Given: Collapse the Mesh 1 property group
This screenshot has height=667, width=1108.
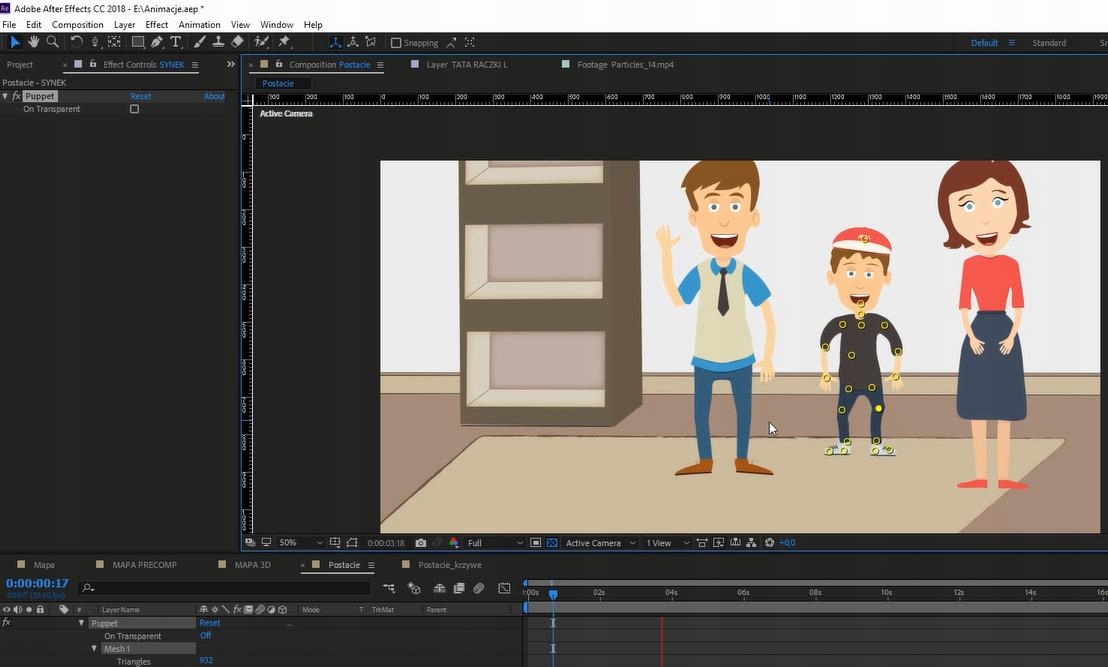Looking at the screenshot, I should tap(94, 649).
